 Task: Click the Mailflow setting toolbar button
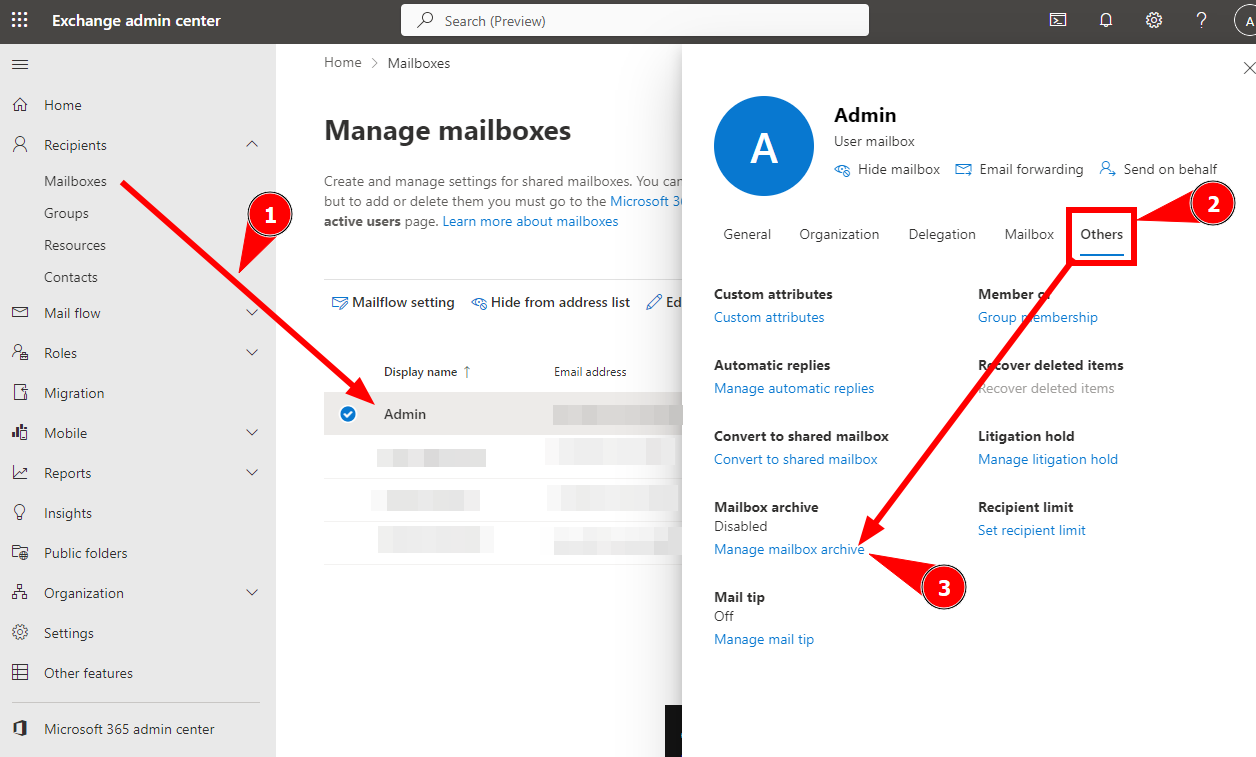393,302
